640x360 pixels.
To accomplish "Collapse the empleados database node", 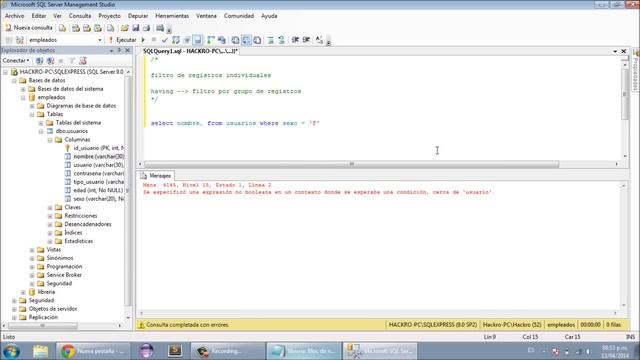I will tap(23, 98).
